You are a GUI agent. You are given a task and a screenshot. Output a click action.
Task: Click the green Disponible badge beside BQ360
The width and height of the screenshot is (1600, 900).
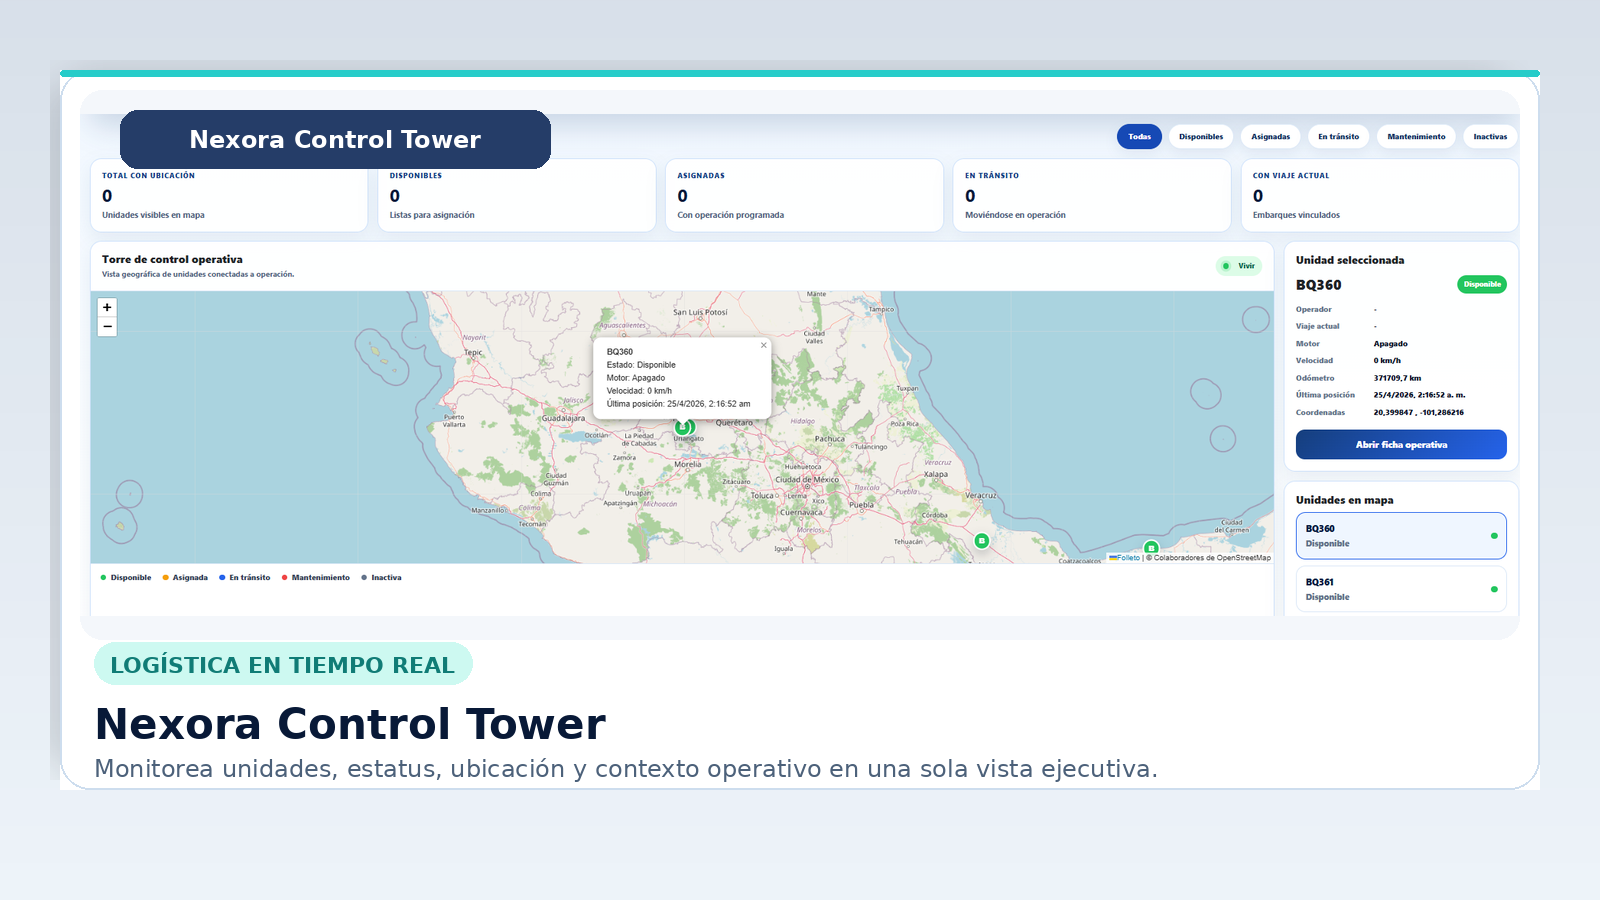[1482, 284]
